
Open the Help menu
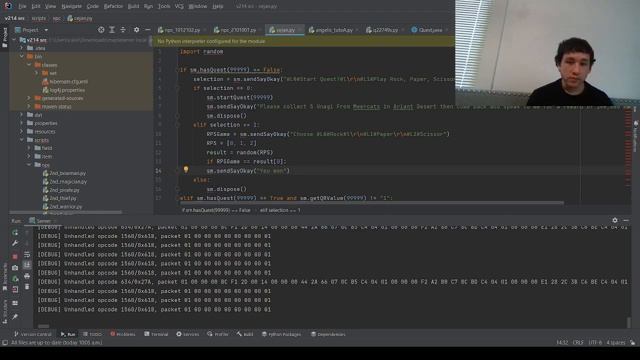coord(218,7)
